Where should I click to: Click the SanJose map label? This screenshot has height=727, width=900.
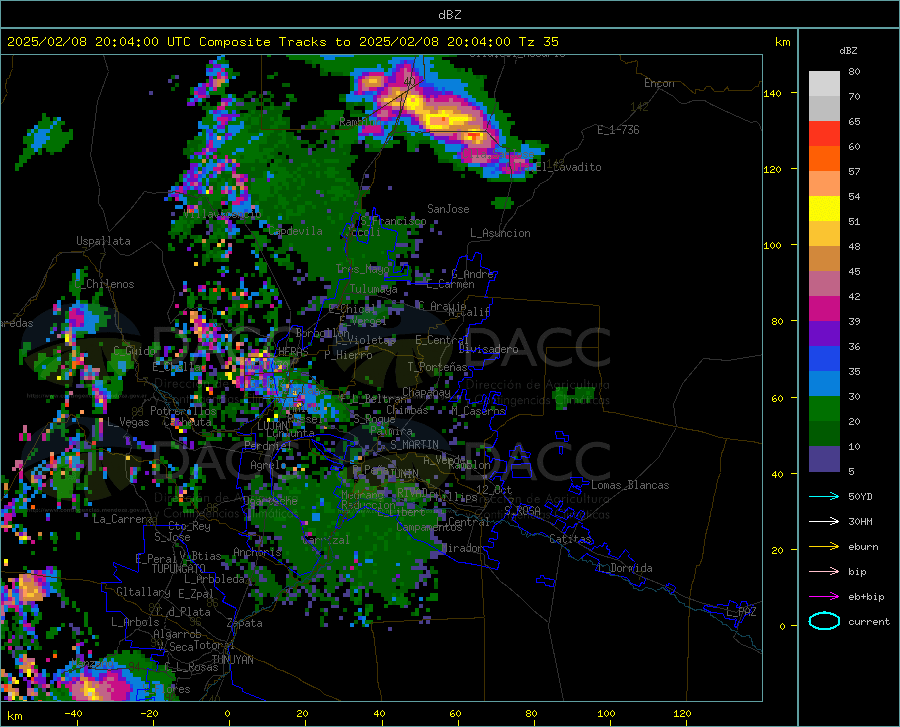point(448,209)
